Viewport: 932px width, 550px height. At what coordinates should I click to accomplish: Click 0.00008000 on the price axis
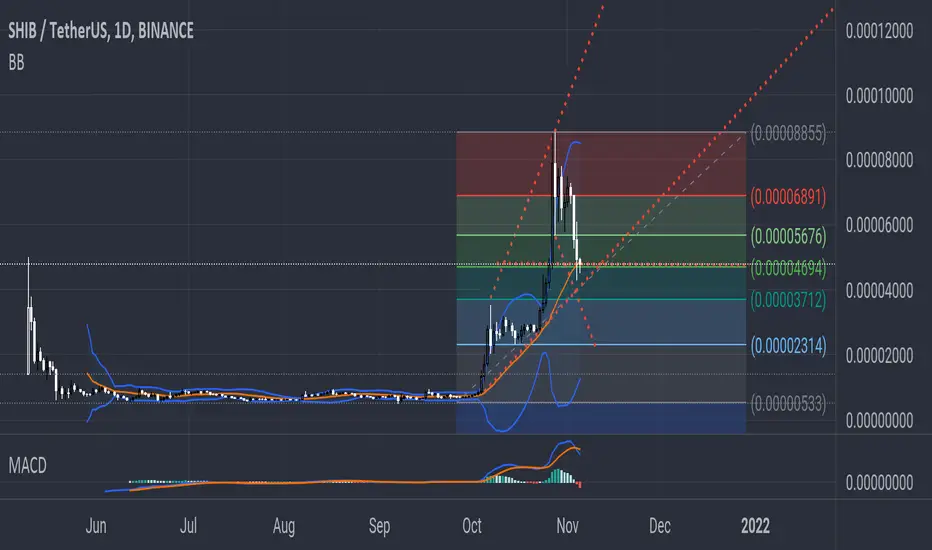click(879, 160)
